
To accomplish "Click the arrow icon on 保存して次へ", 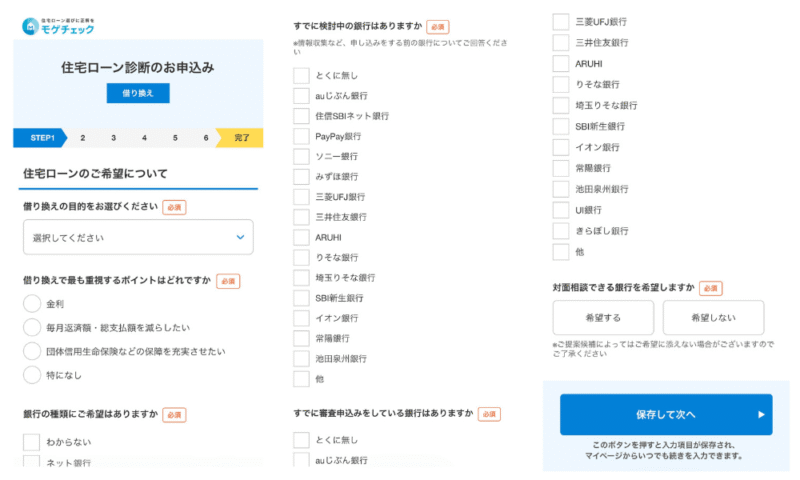I will (x=761, y=414).
